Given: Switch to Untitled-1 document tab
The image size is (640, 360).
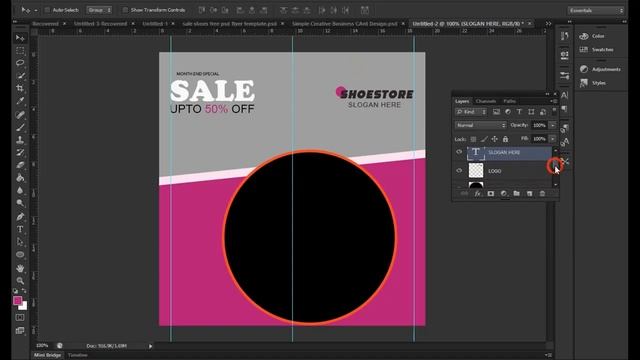Looking at the screenshot, I should point(155,24).
